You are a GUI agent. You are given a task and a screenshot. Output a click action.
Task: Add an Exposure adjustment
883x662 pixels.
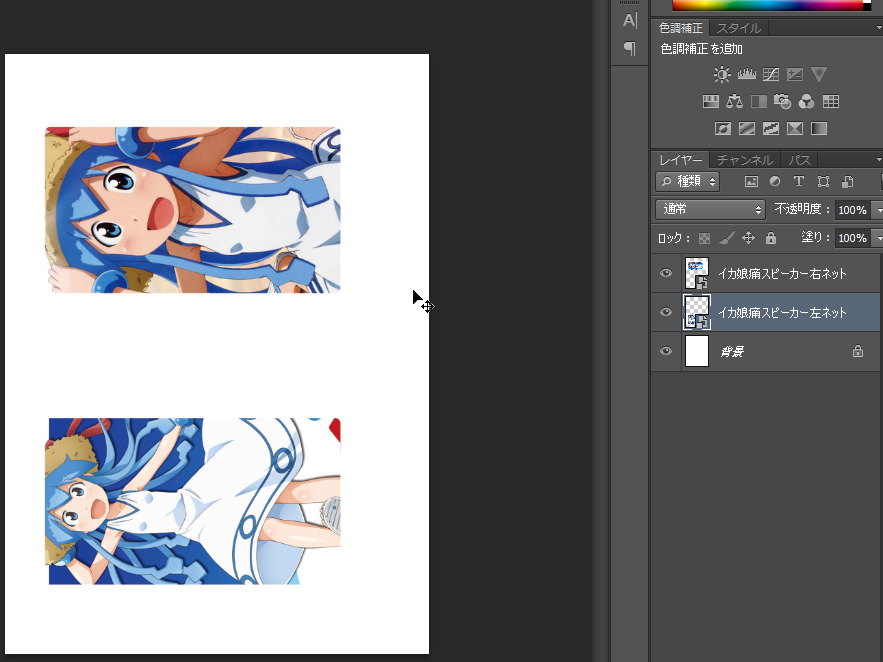(x=795, y=74)
